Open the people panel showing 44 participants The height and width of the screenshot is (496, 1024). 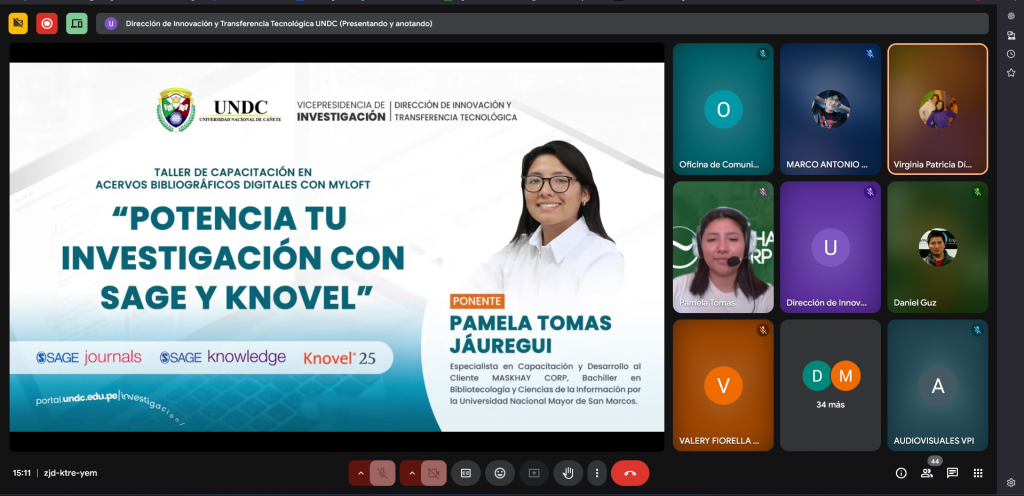point(927,473)
